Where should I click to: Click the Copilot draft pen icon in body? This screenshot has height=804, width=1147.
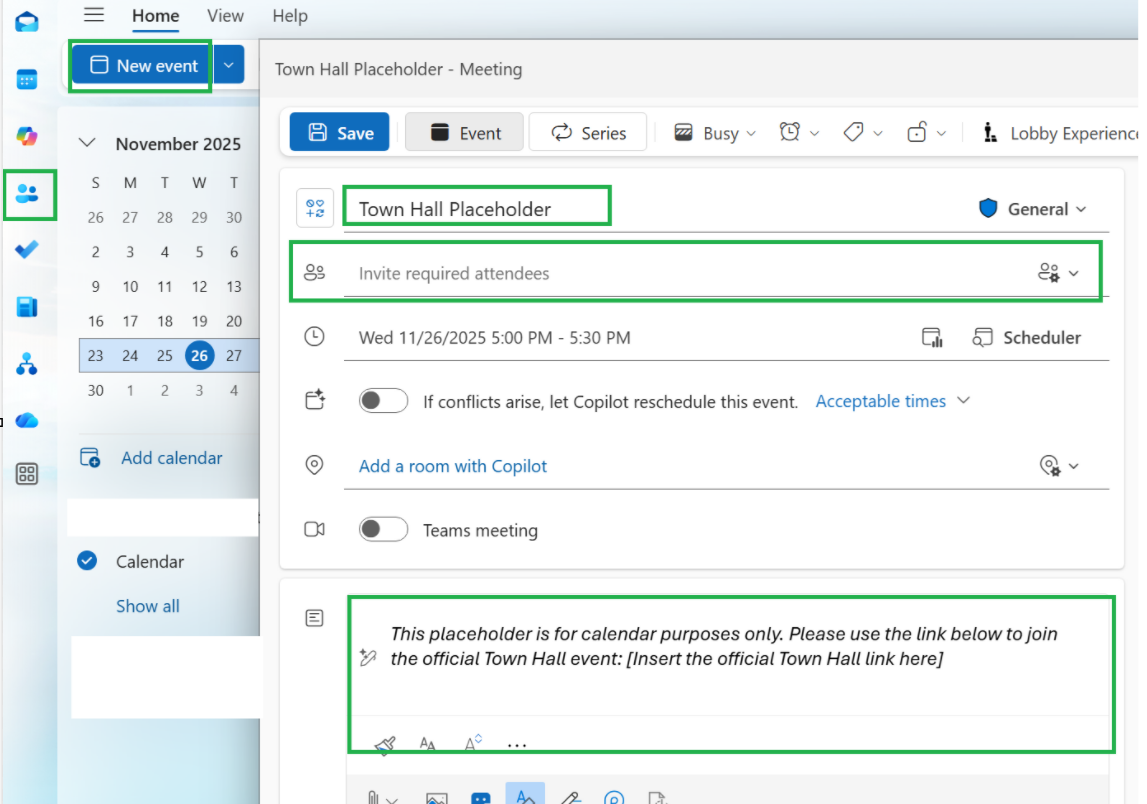368,657
